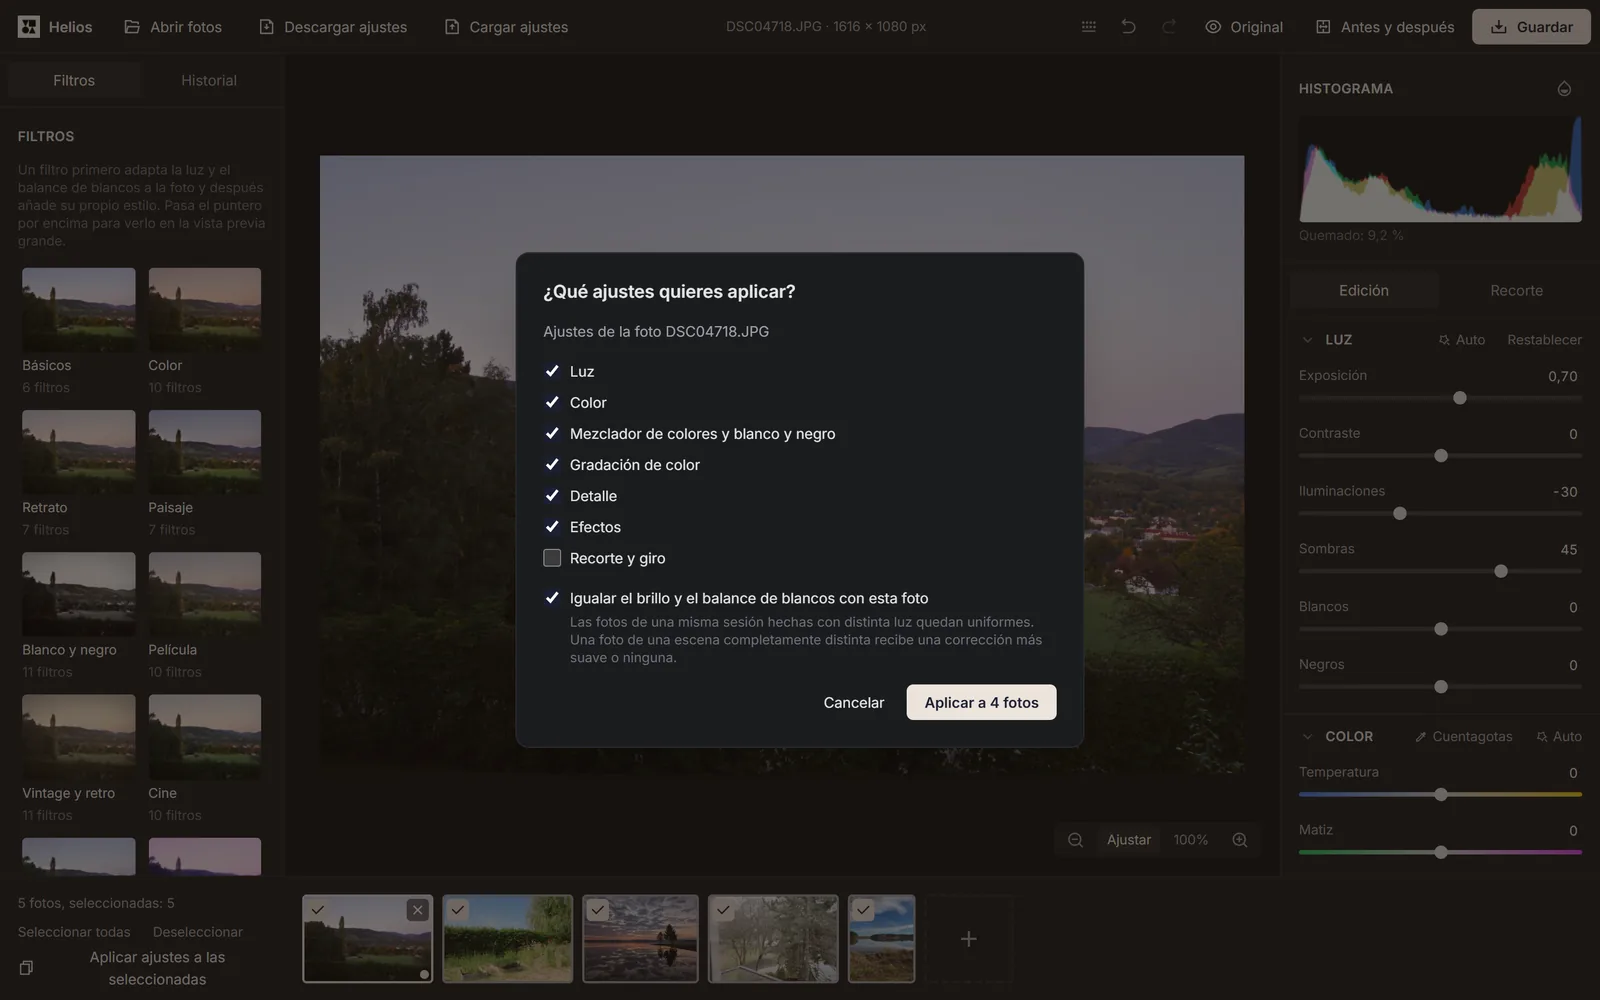
Task: Open Abrir fotos in top bar
Action: [x=173, y=27]
